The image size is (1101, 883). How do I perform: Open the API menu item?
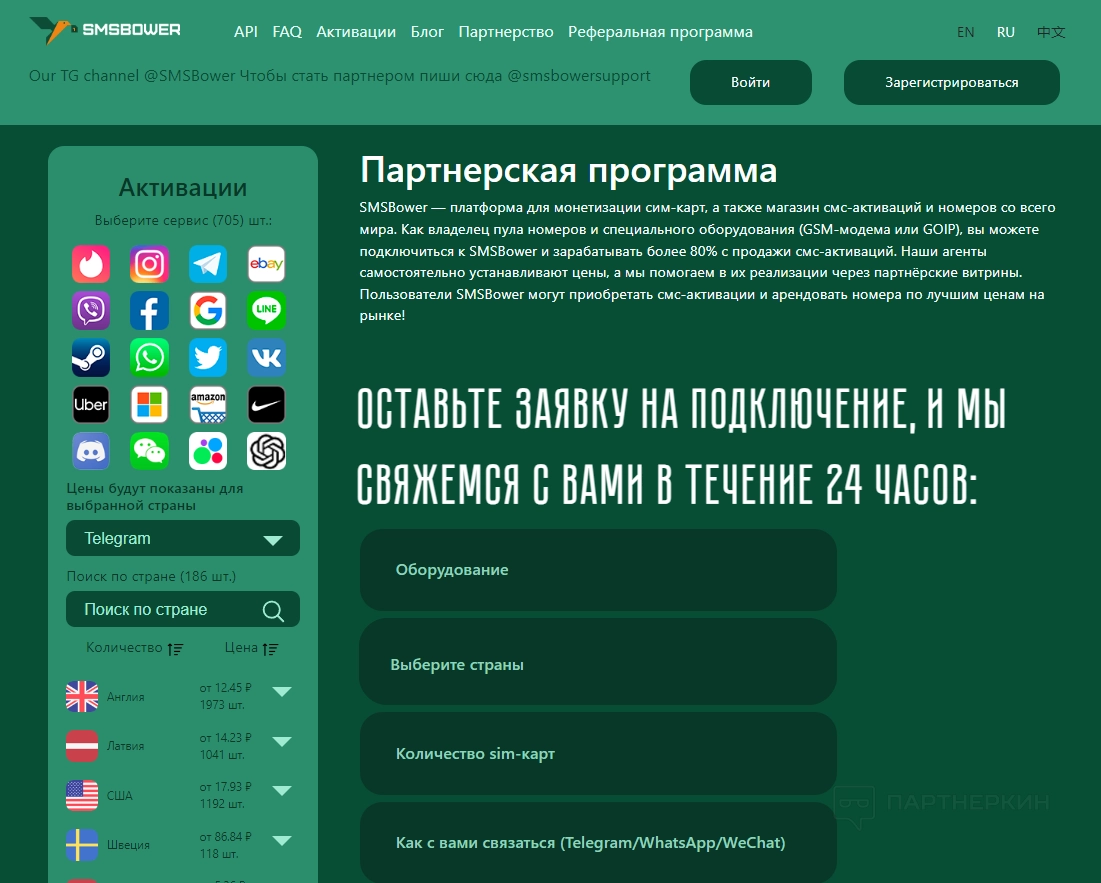tap(246, 32)
